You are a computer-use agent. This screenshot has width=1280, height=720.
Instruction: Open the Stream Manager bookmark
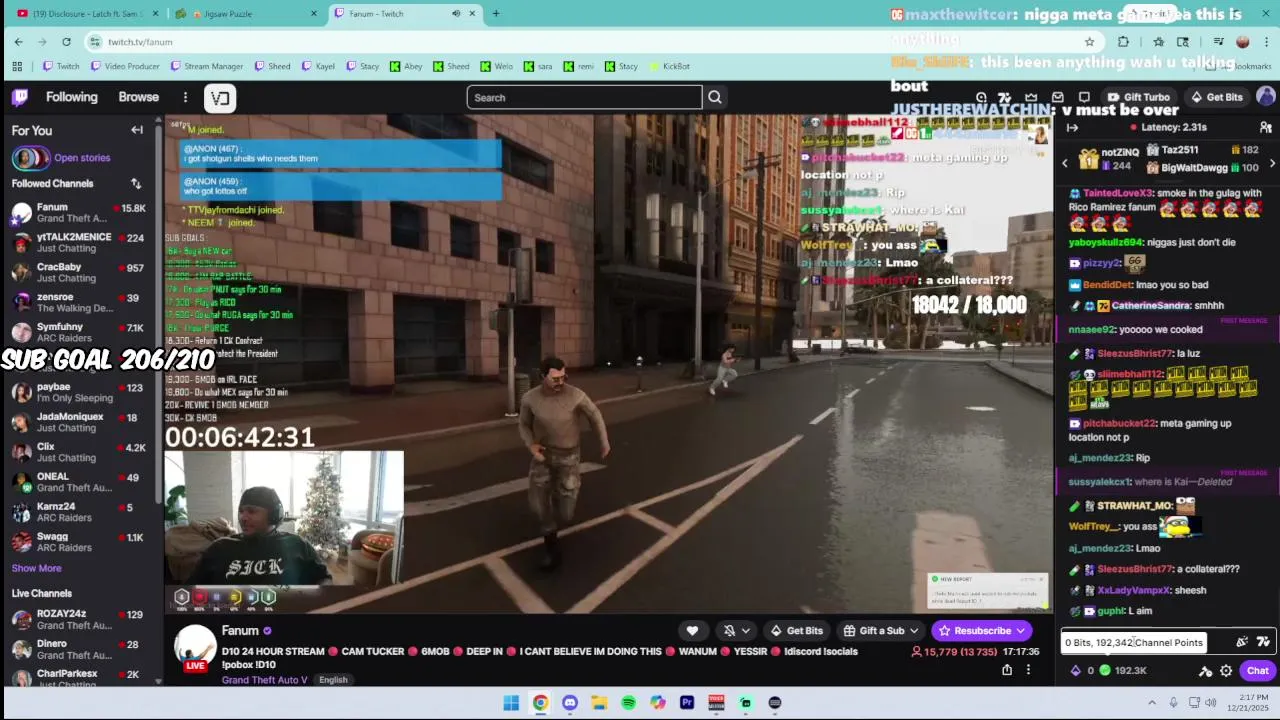(206, 66)
